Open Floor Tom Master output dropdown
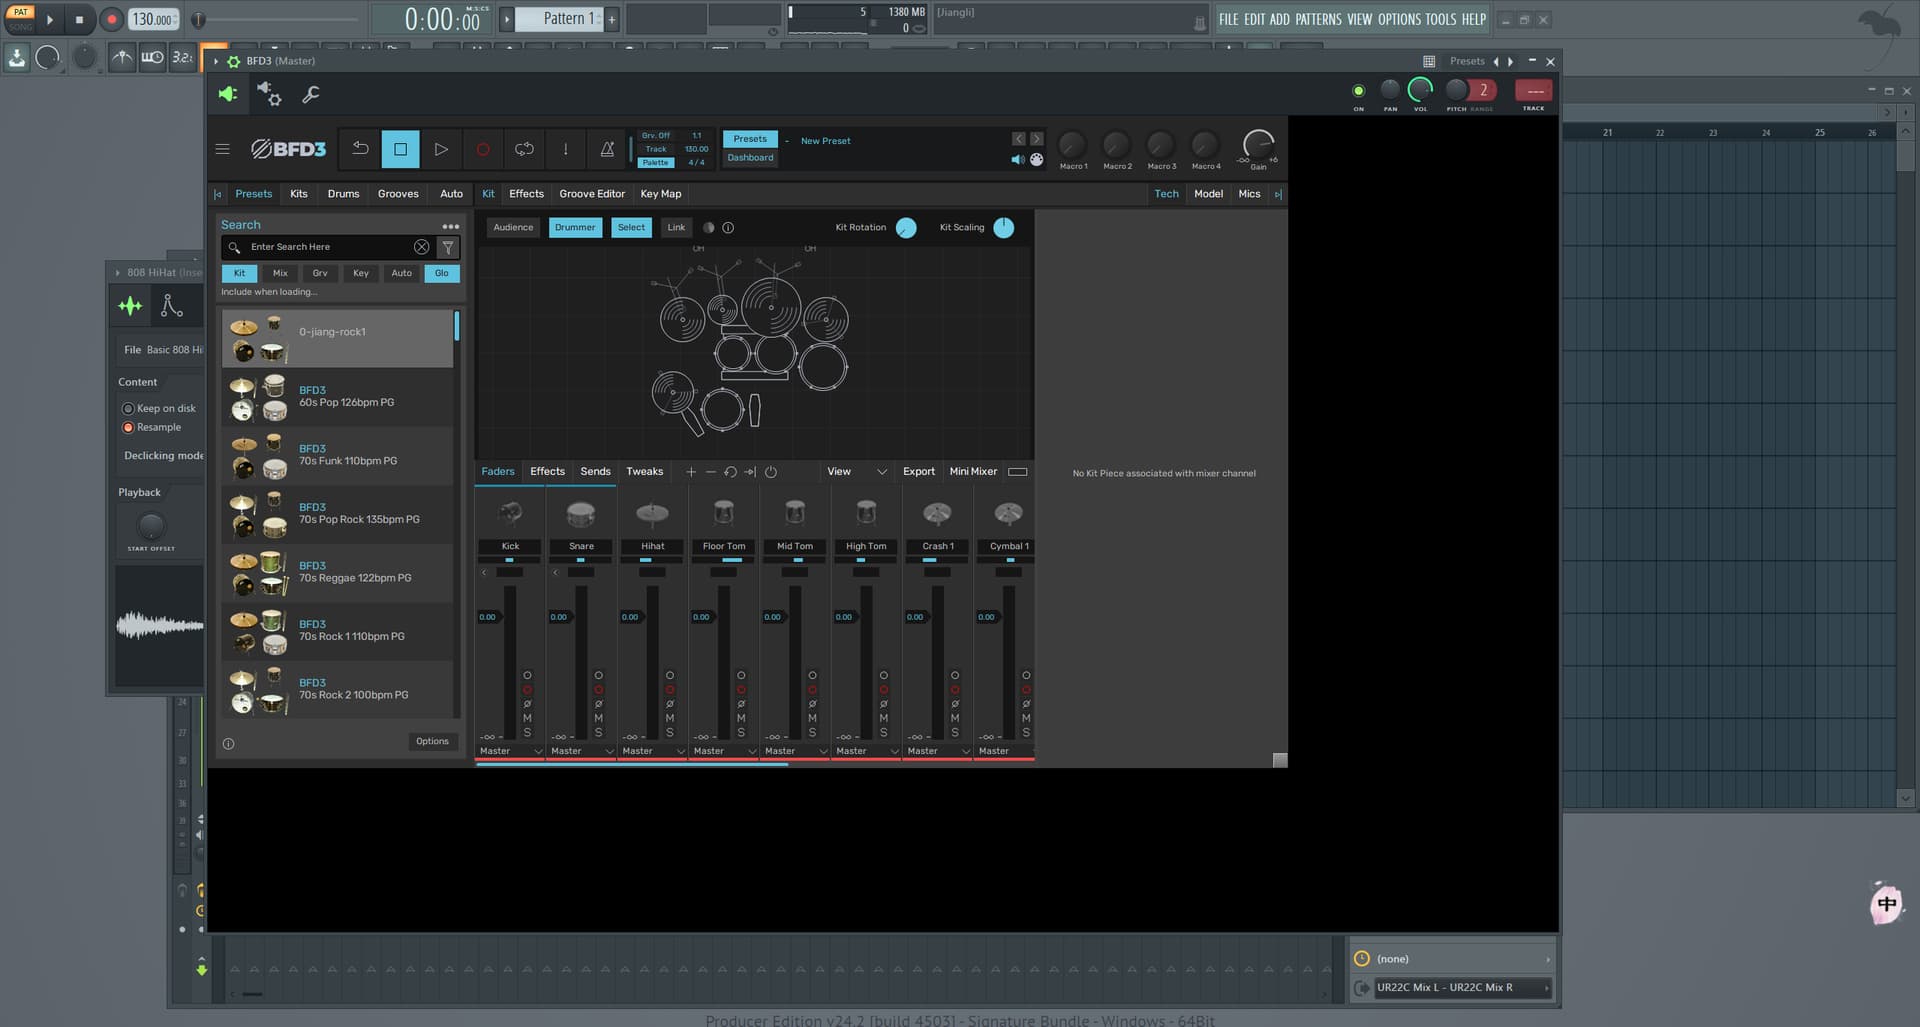The width and height of the screenshot is (1920, 1027). (724, 751)
